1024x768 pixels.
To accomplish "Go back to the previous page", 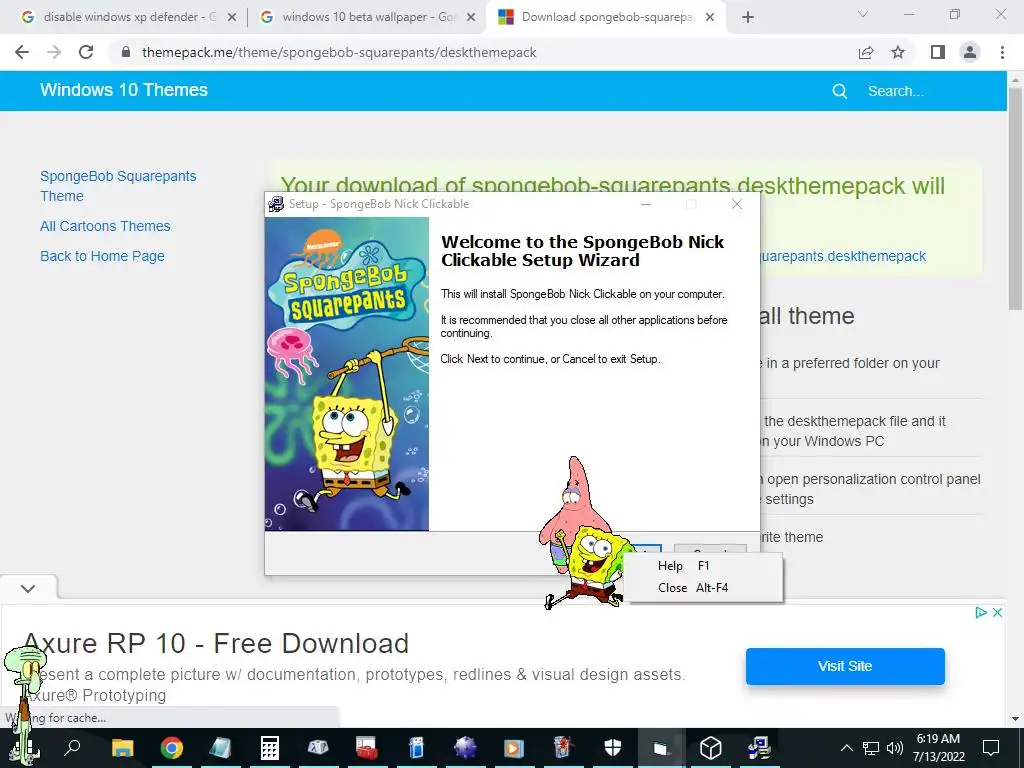I will pyautogui.click(x=22, y=52).
